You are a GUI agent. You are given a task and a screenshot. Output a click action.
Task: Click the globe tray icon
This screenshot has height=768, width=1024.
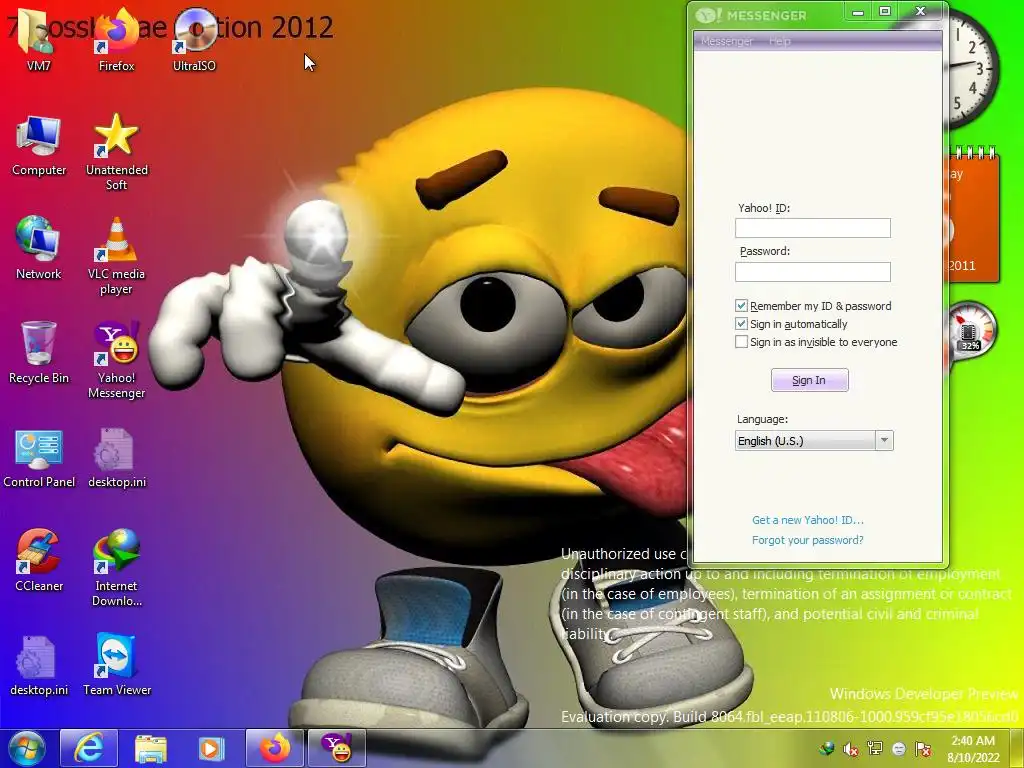[x=827, y=748]
